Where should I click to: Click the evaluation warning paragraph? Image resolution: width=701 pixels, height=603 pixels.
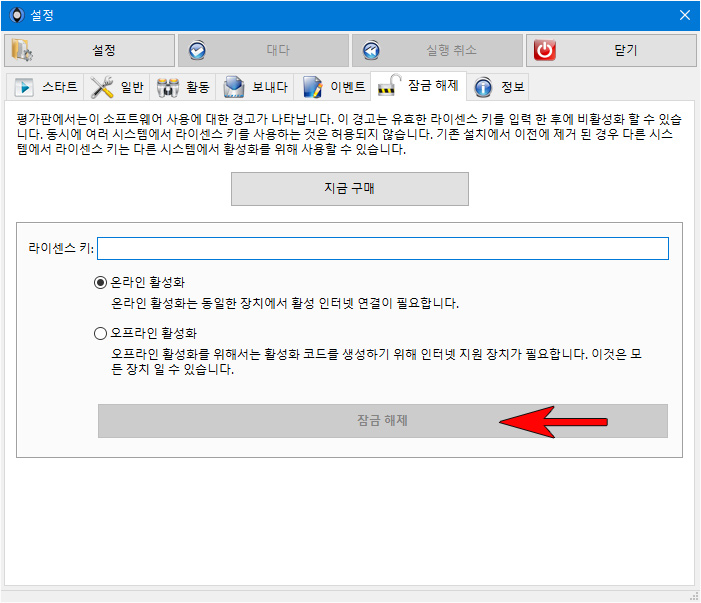pos(349,134)
